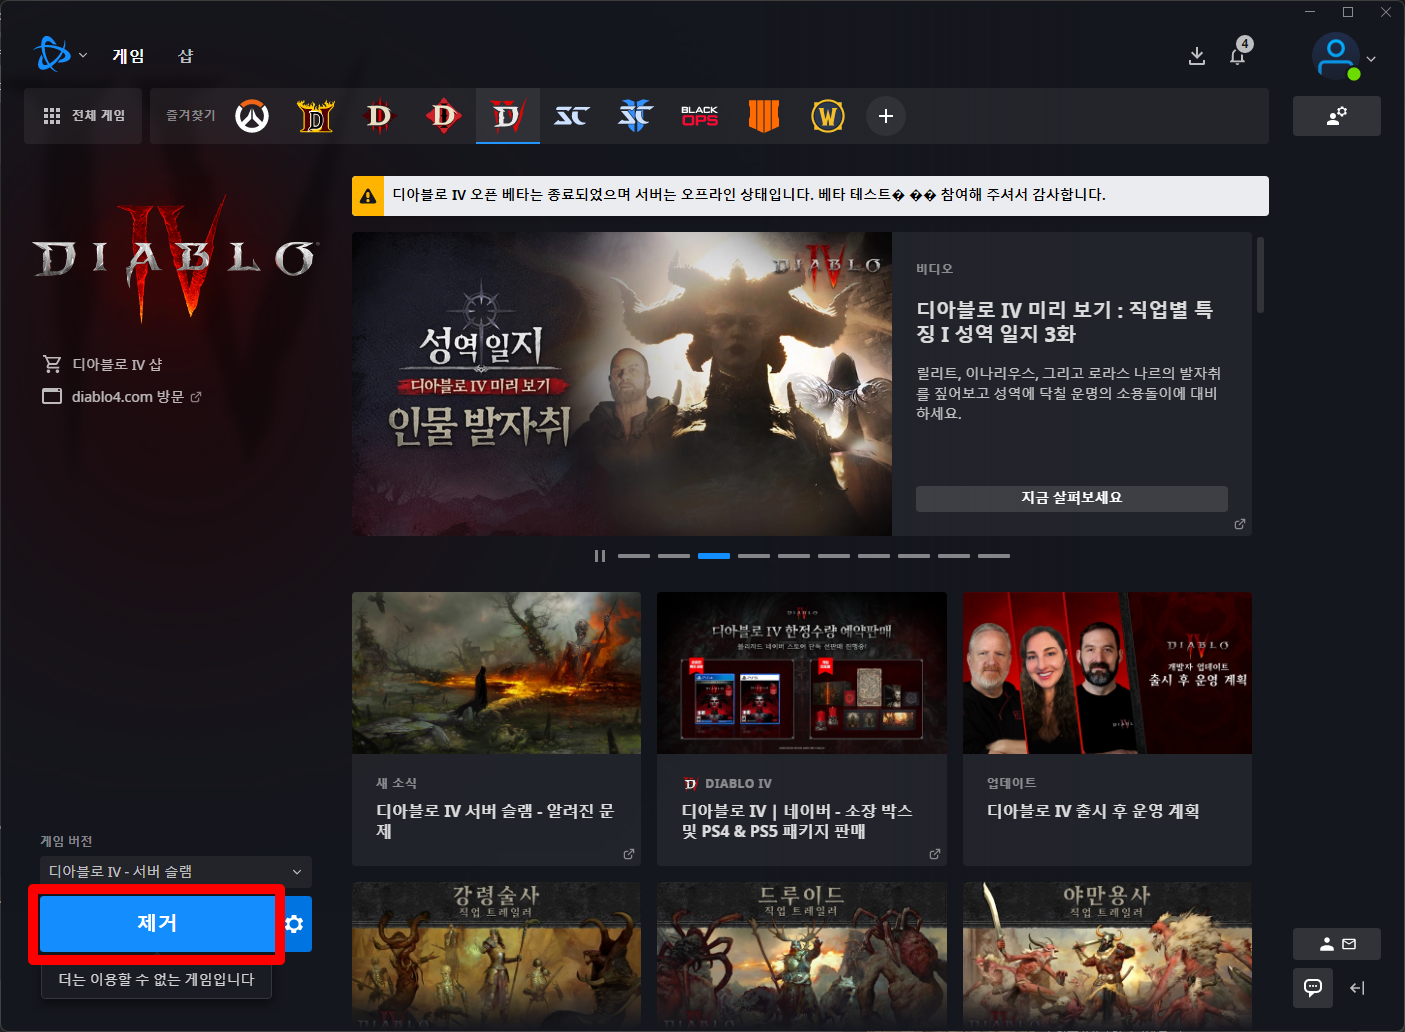Screen dimensions: 1405x1032
Task: Click the blue 제거 button
Action: (x=157, y=924)
